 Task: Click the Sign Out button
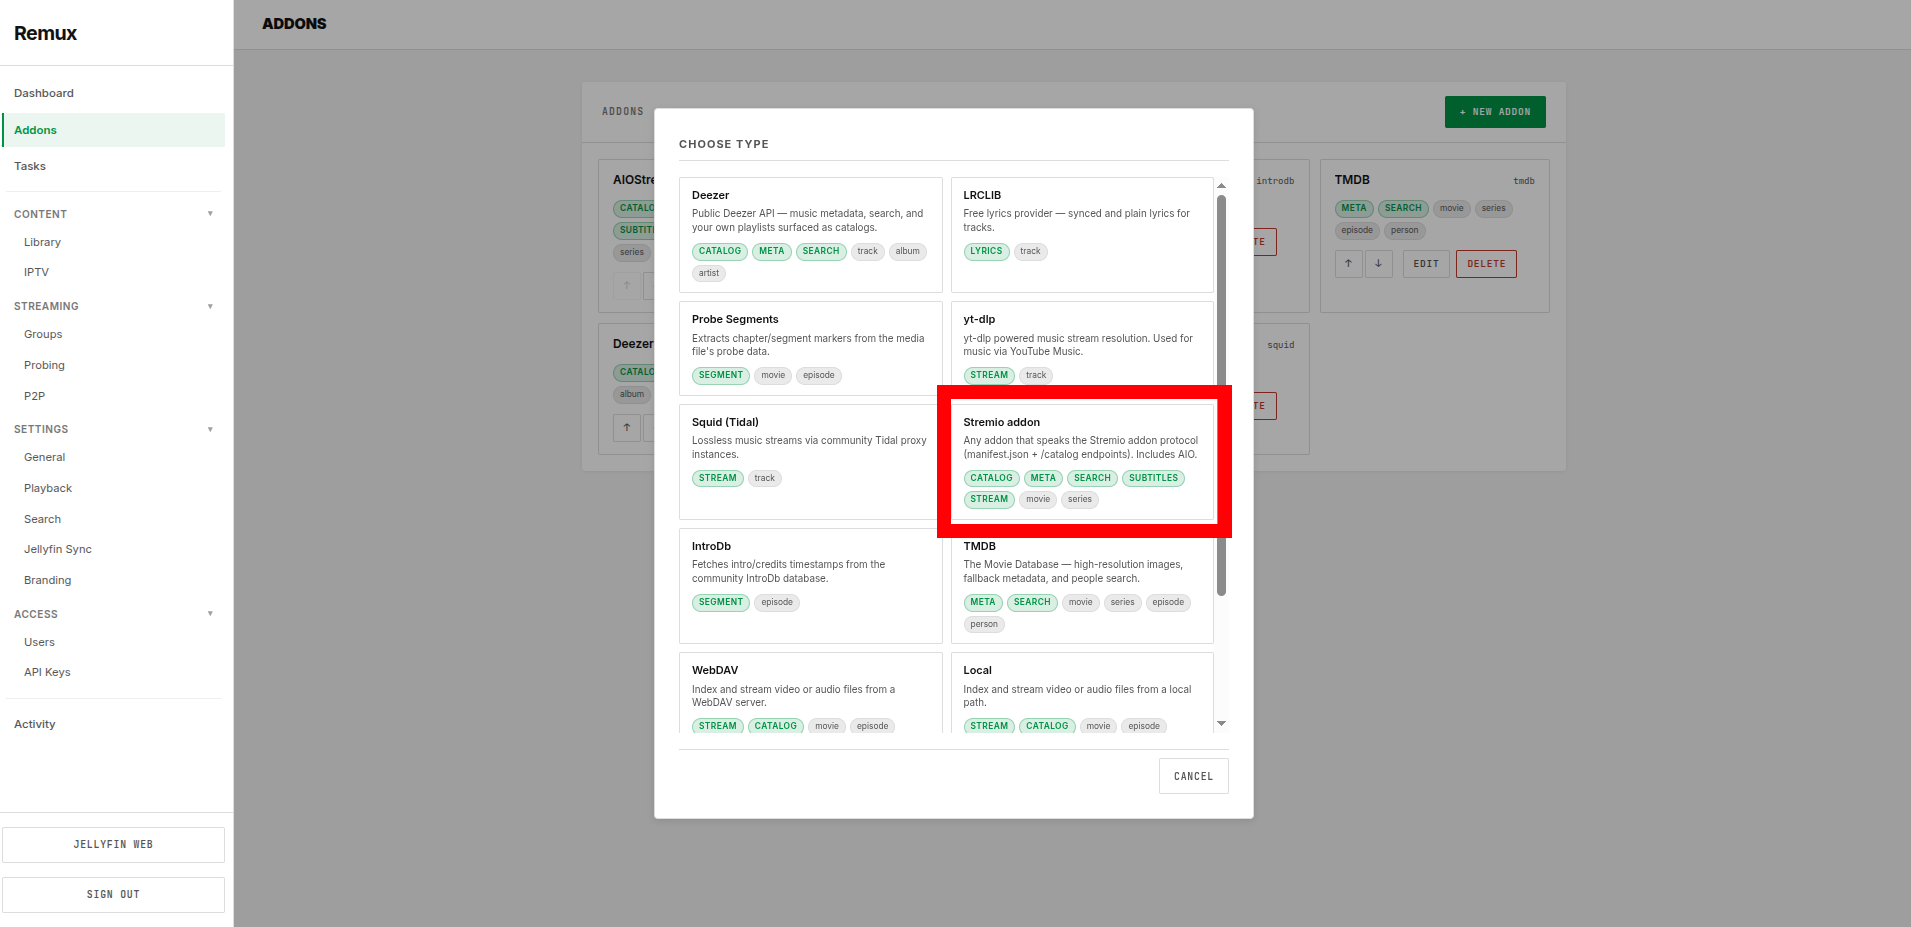tap(113, 895)
